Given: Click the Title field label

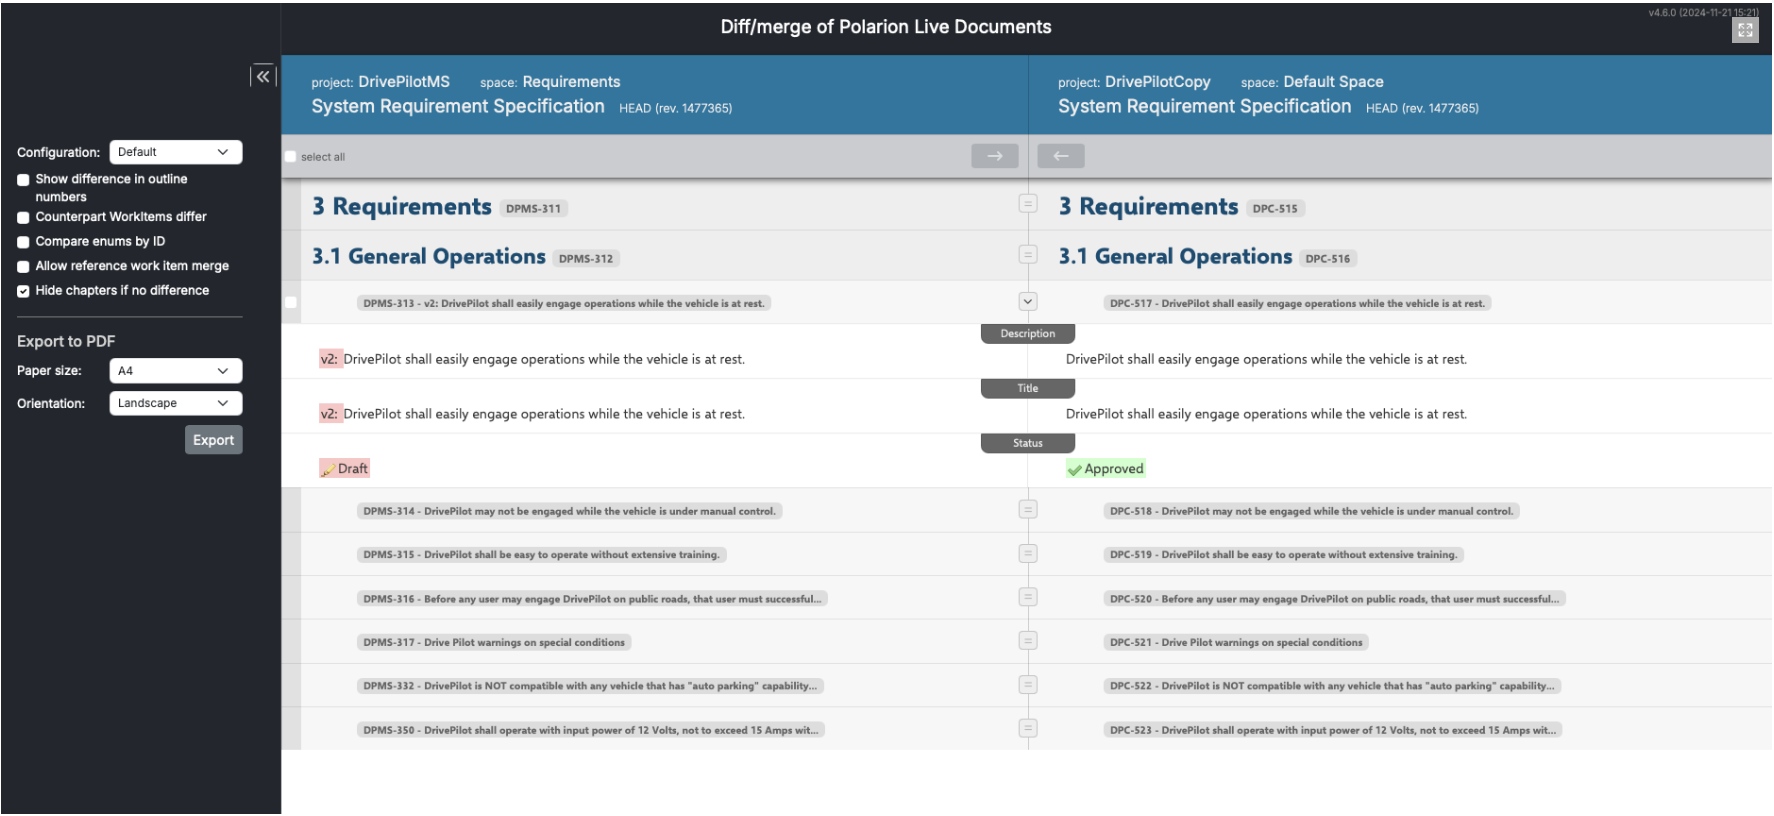Looking at the screenshot, I should [x=1028, y=388].
